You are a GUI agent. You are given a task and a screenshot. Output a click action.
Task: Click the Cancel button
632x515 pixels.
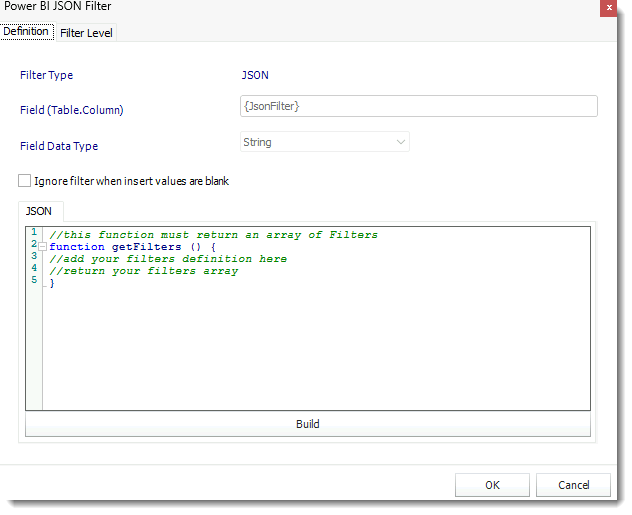[x=573, y=485]
